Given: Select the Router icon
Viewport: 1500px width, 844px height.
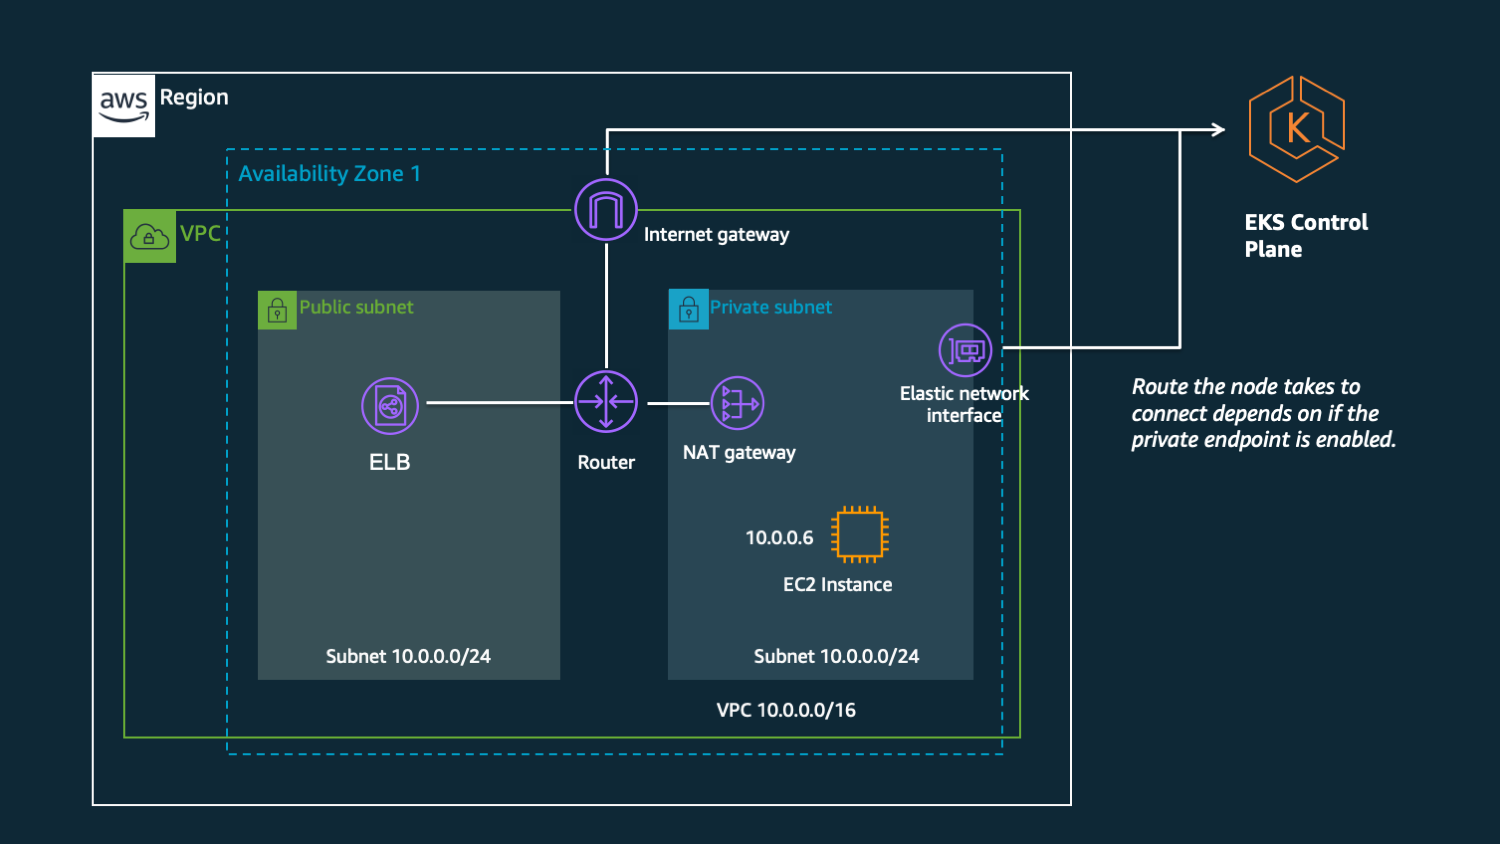Looking at the screenshot, I should point(606,402).
